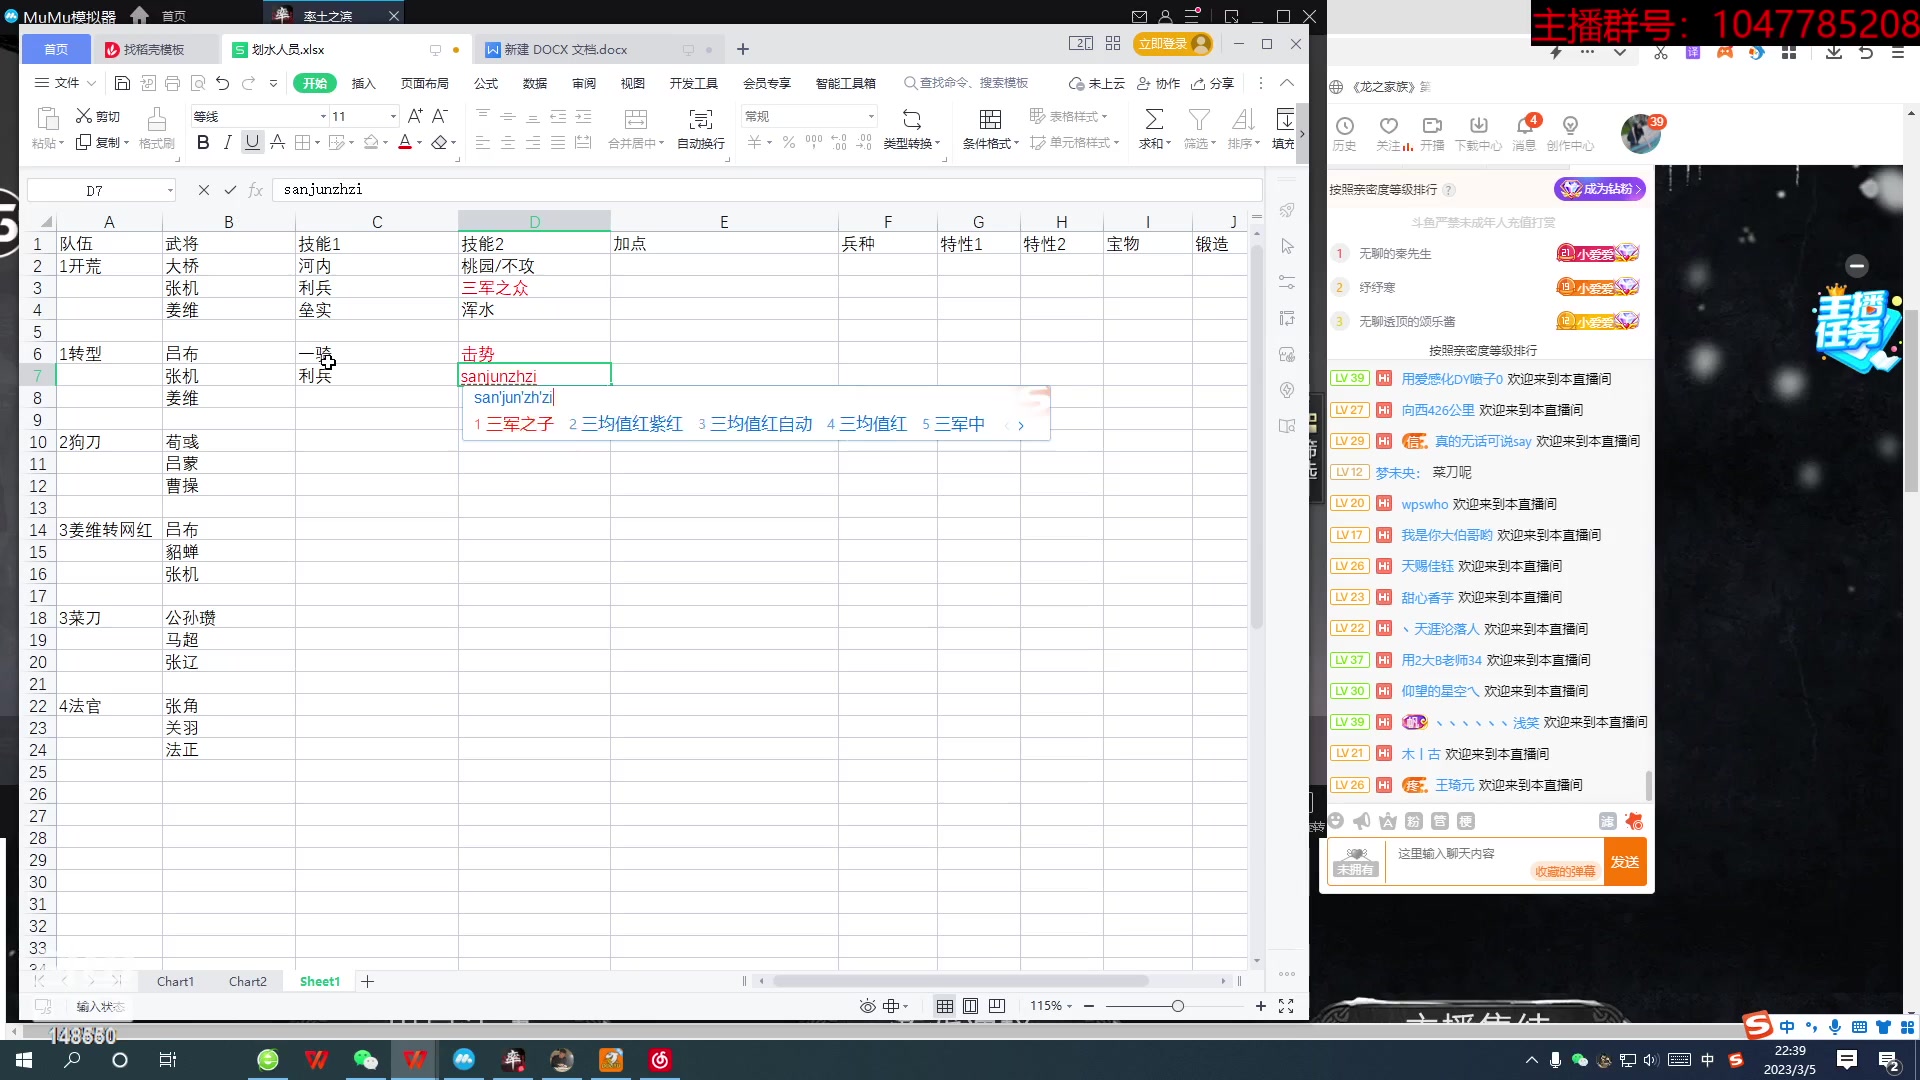This screenshot has width=1920, height=1080.
Task: Click the font color red A swatch
Action: click(405, 143)
